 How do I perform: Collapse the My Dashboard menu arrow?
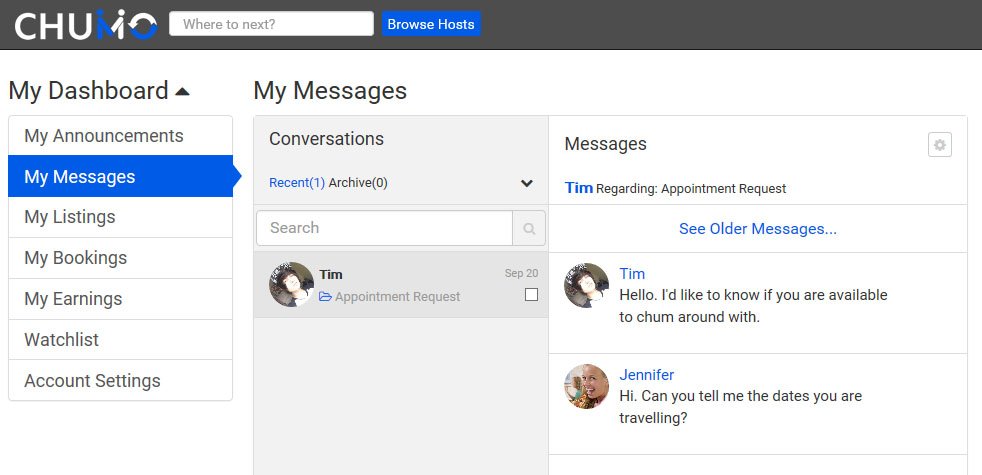[x=182, y=91]
